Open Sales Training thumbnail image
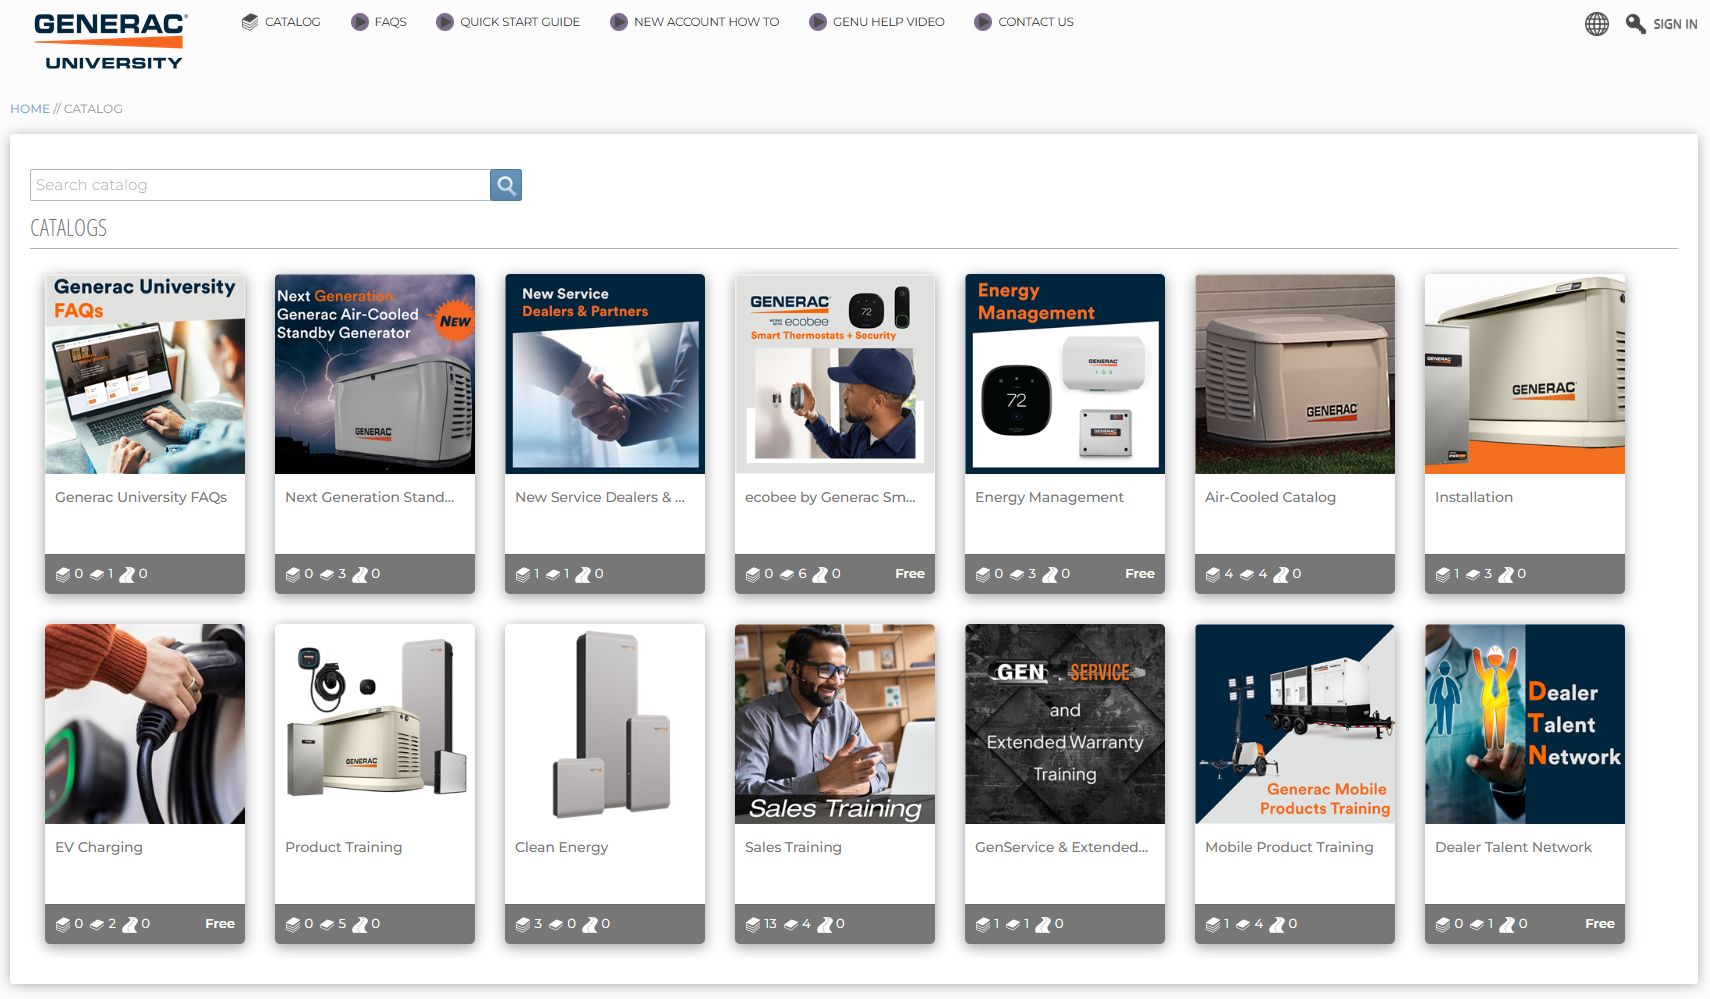 pyautogui.click(x=835, y=724)
